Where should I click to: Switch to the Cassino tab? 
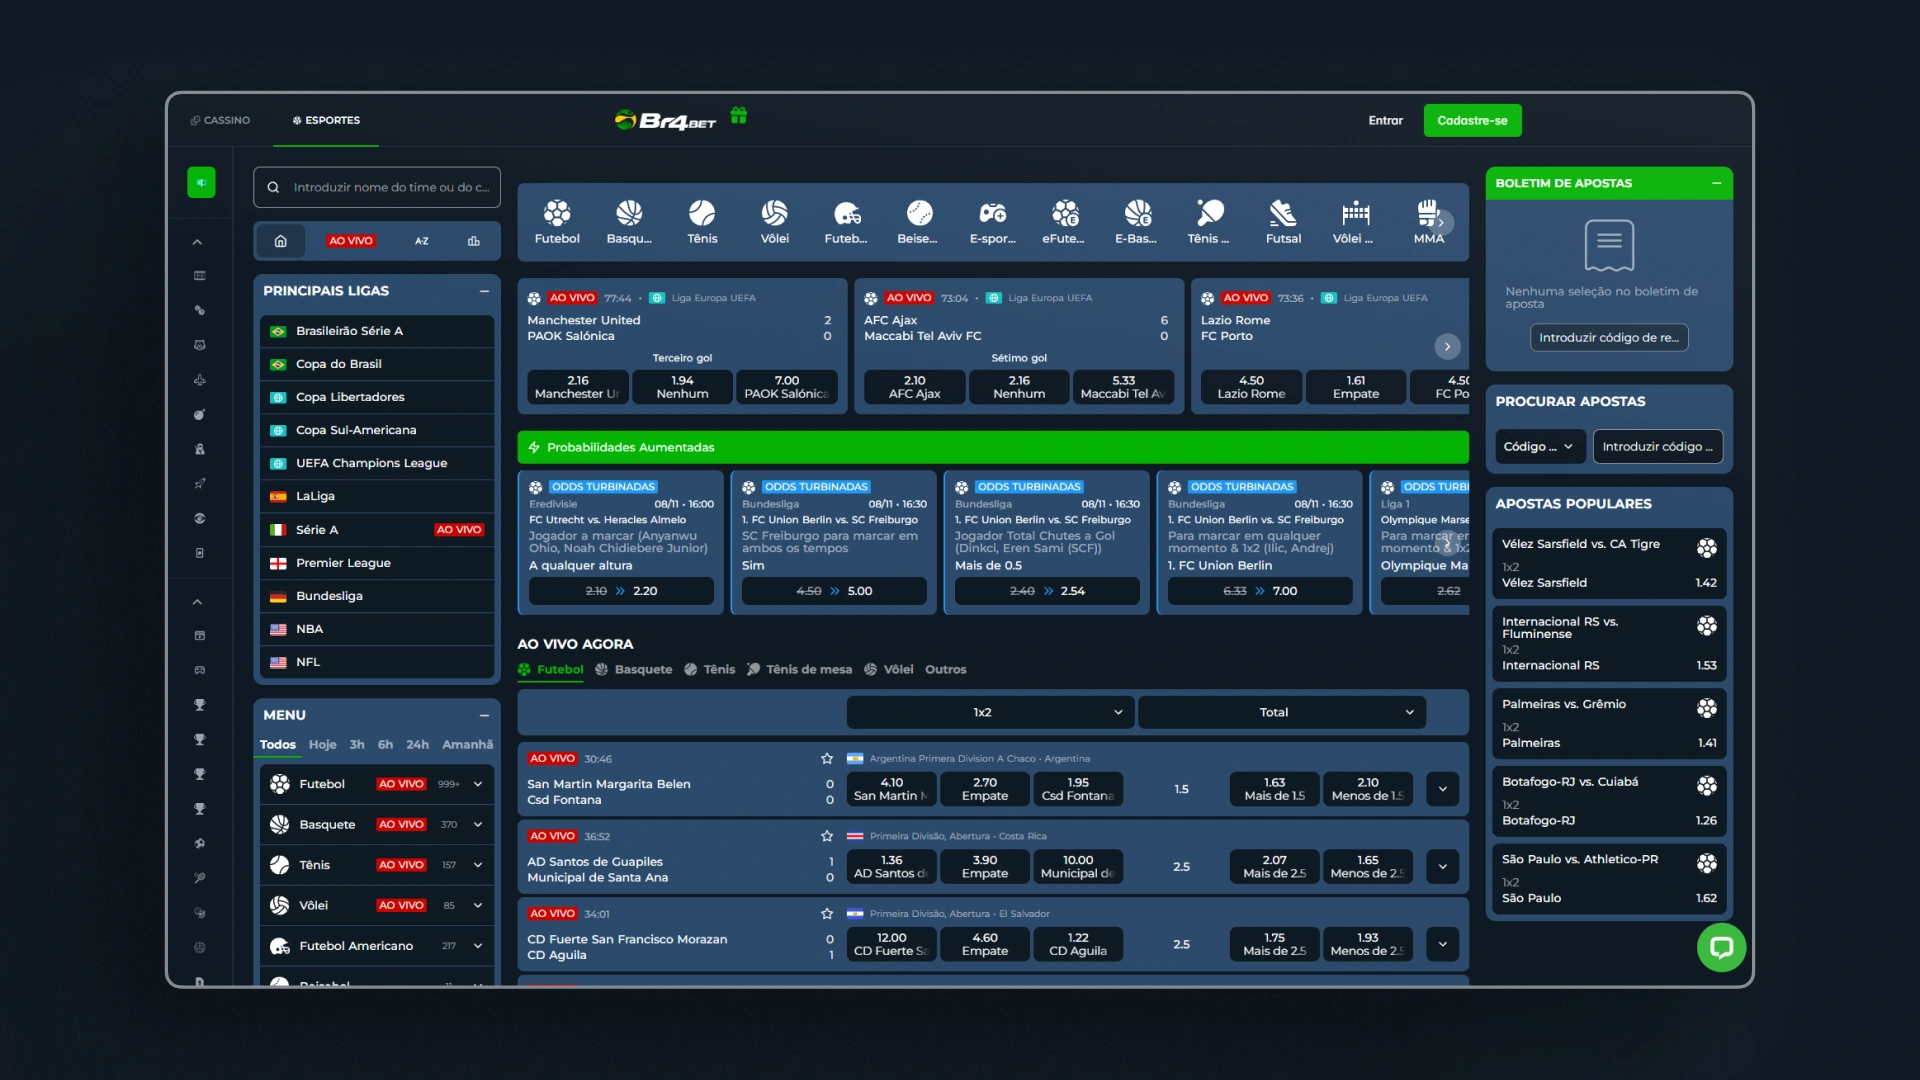[x=220, y=120]
